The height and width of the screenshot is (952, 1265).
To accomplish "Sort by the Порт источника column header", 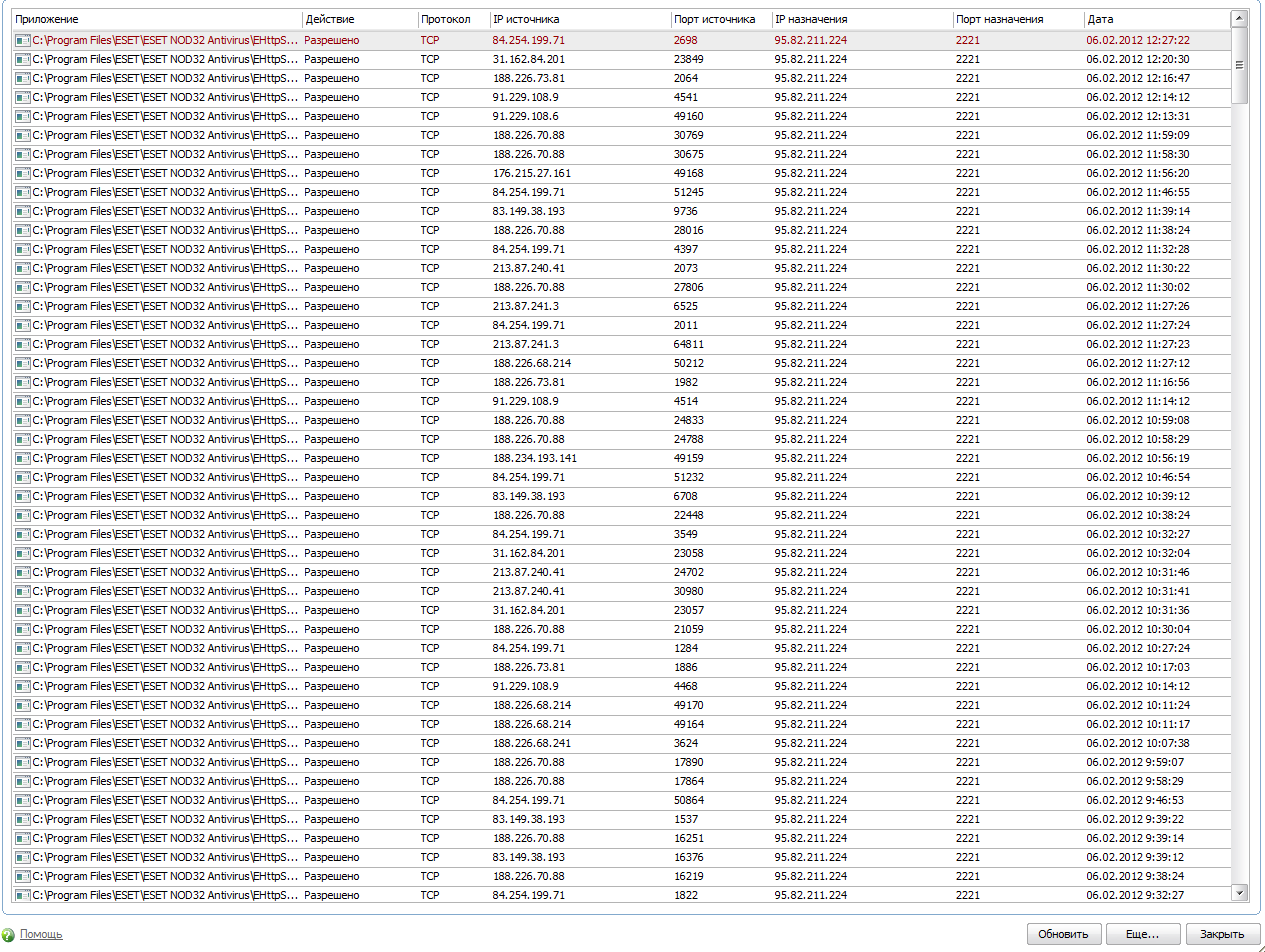I will tap(722, 19).
